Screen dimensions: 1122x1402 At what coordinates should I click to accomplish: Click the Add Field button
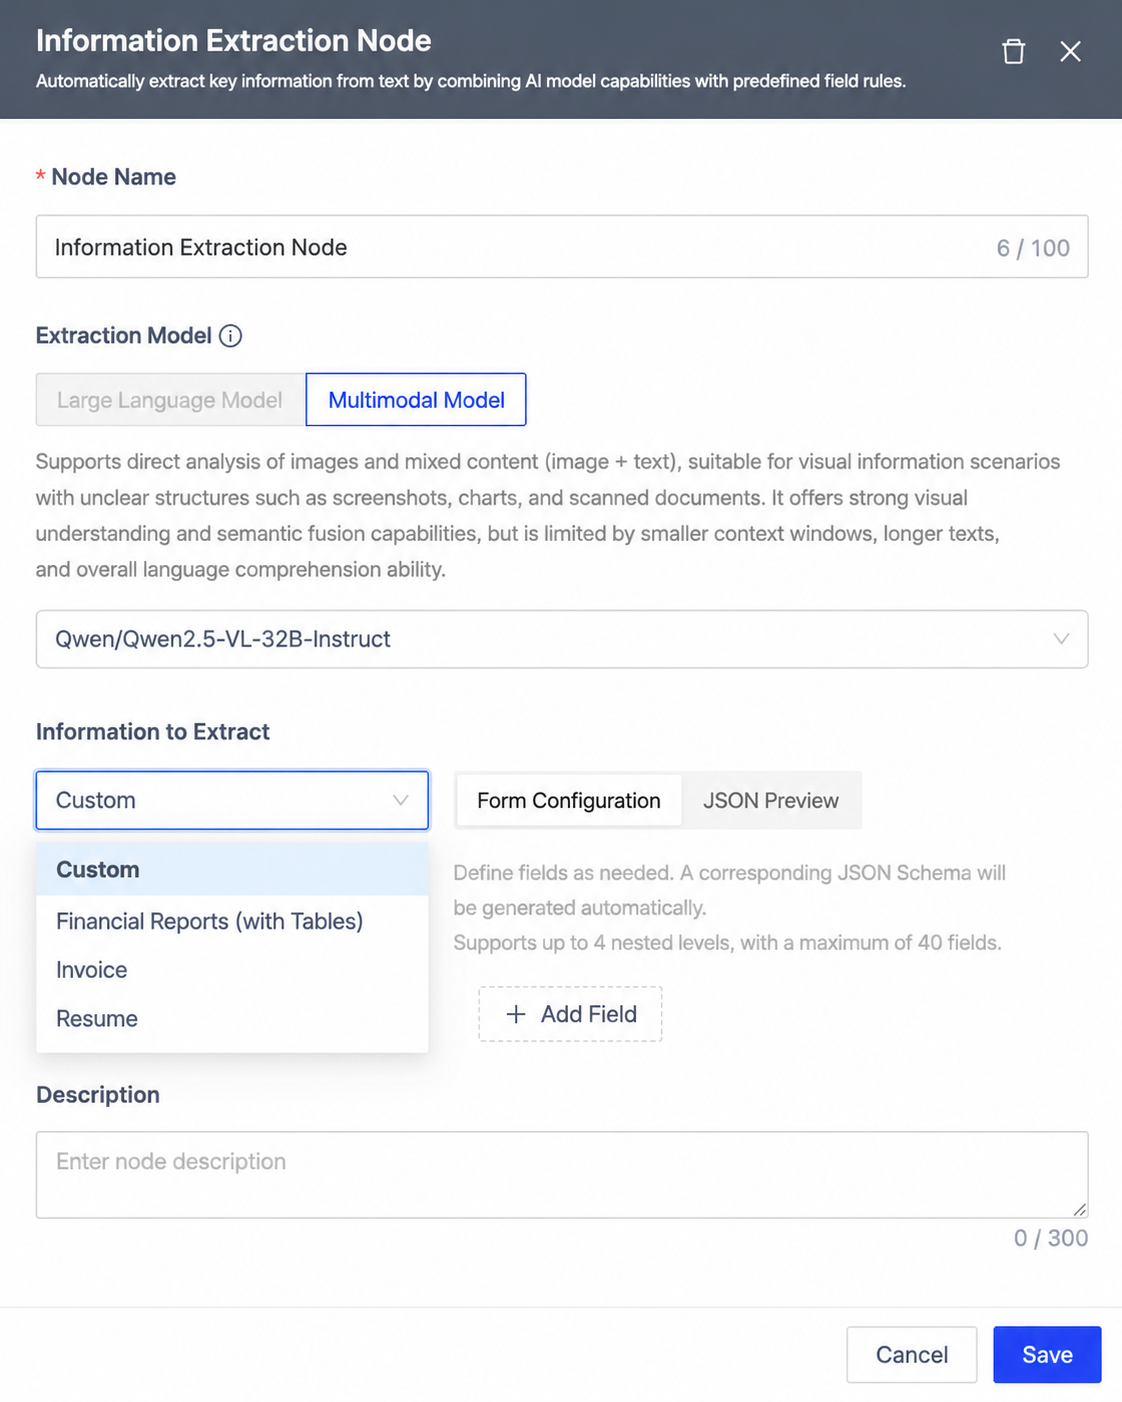[x=570, y=1014]
